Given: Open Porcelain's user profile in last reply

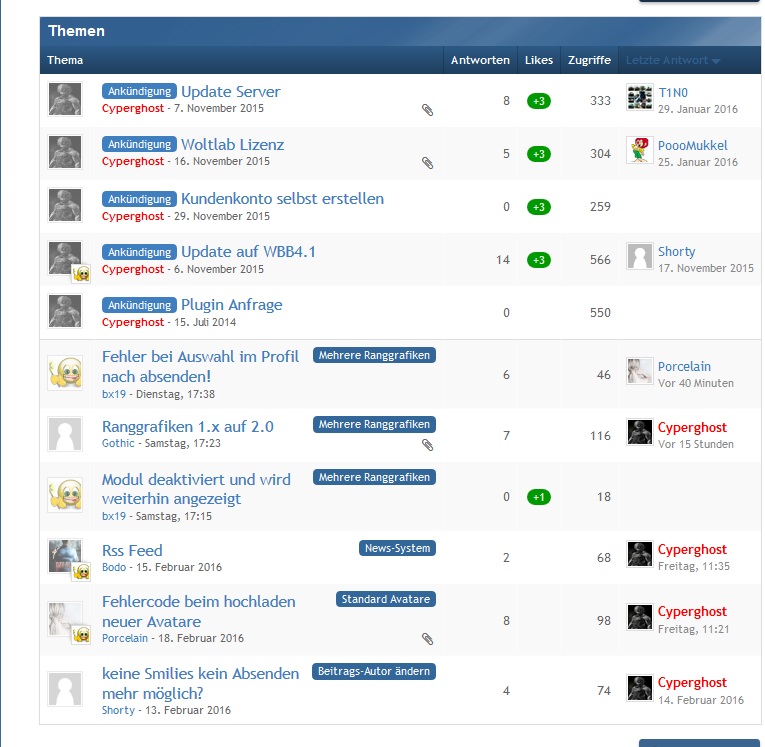Looking at the screenshot, I should tap(684, 367).
